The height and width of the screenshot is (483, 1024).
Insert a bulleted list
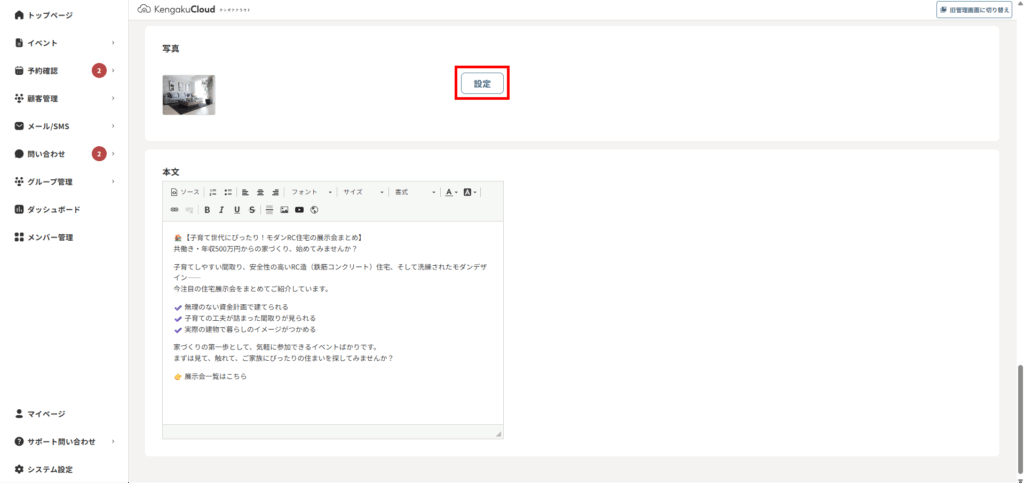click(228, 192)
